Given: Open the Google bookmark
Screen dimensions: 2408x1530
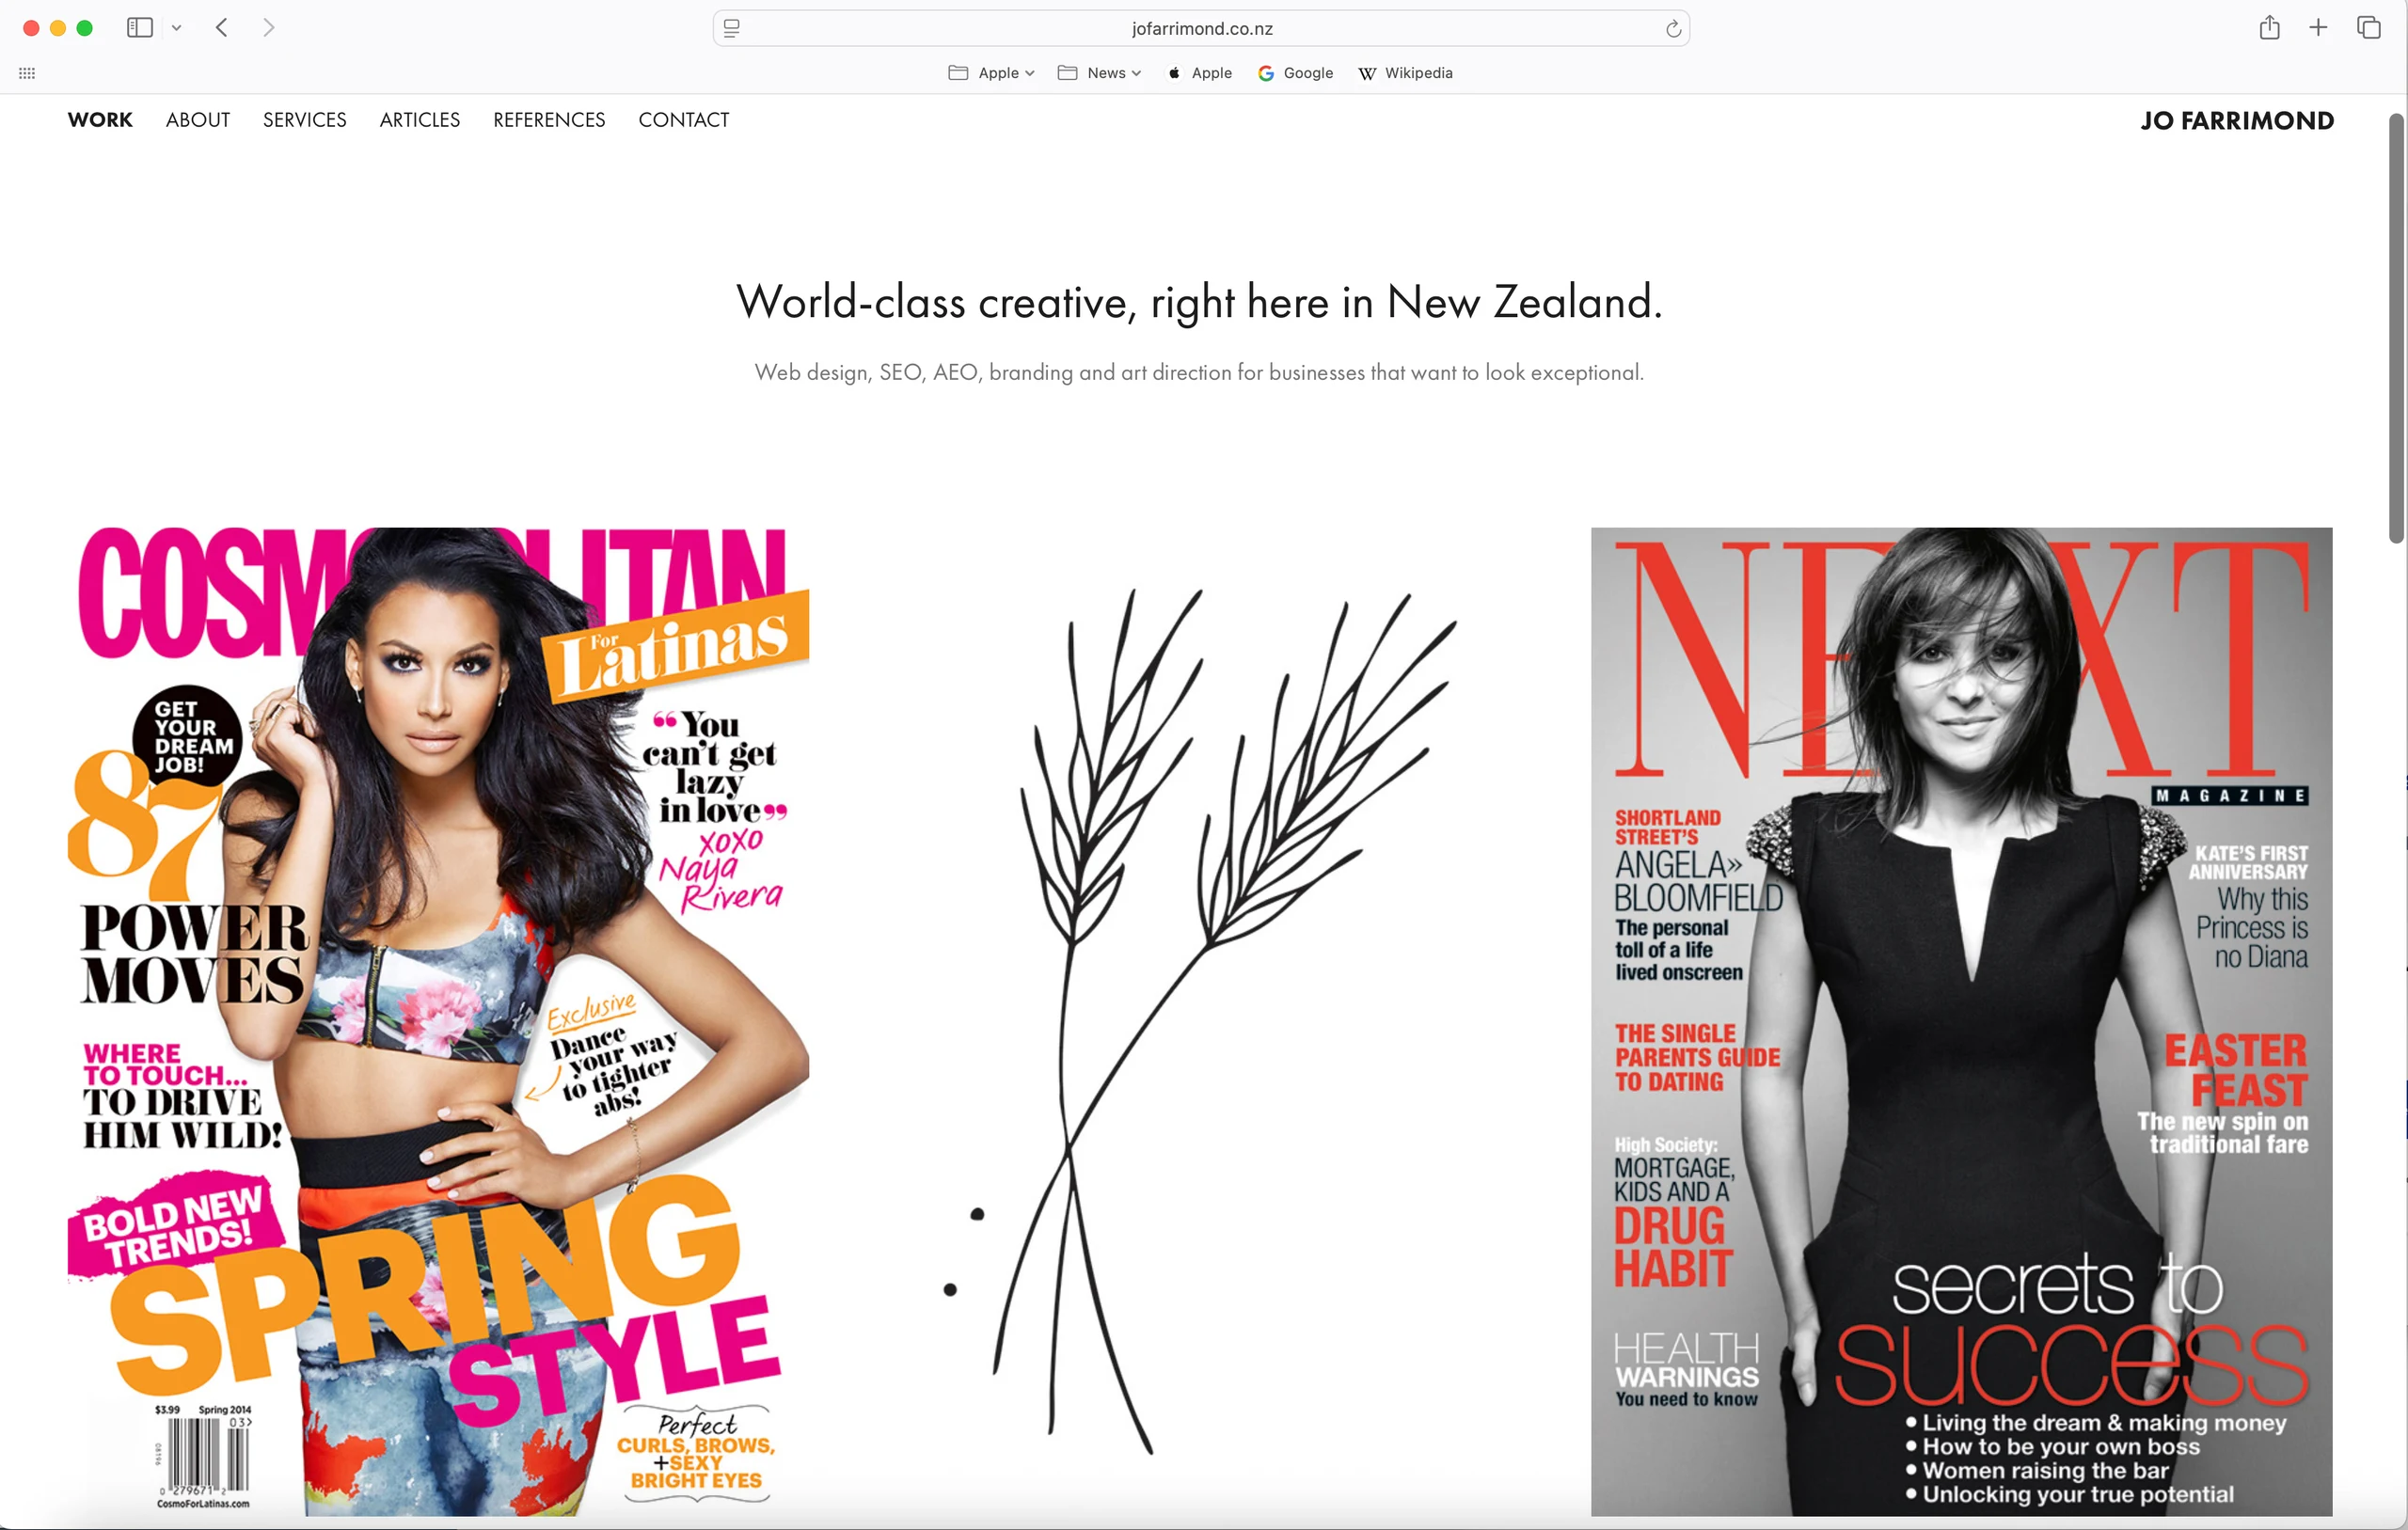Looking at the screenshot, I should point(1296,73).
